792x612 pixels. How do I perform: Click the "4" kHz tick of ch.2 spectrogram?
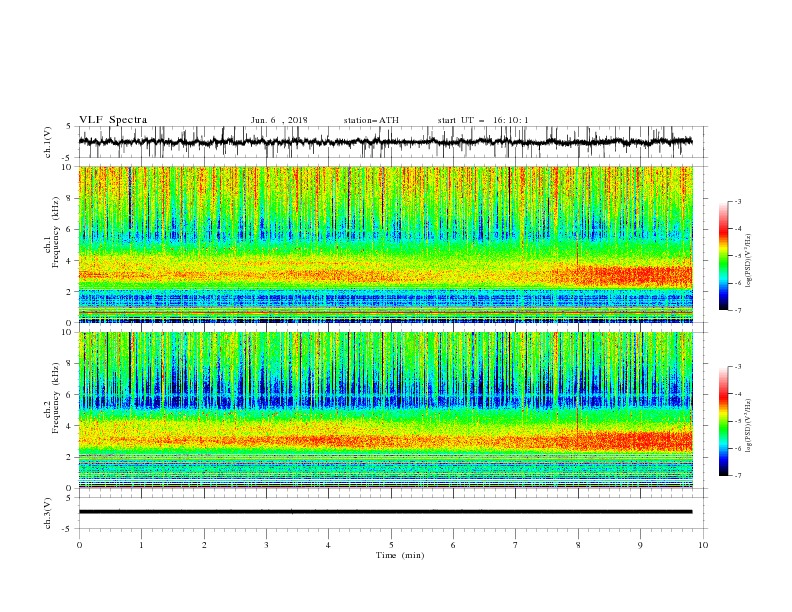tap(70, 426)
